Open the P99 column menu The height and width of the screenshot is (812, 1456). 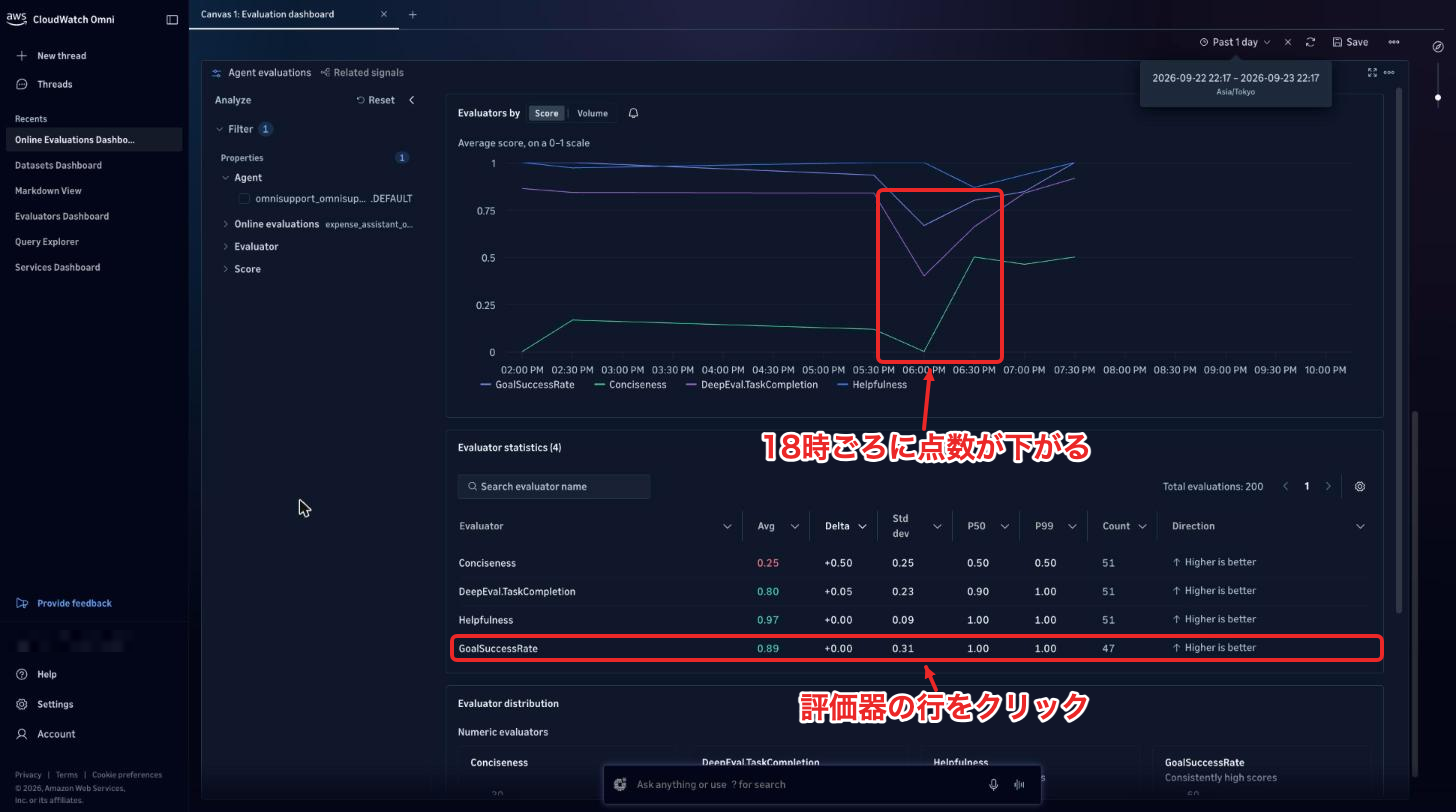[x=1071, y=527]
